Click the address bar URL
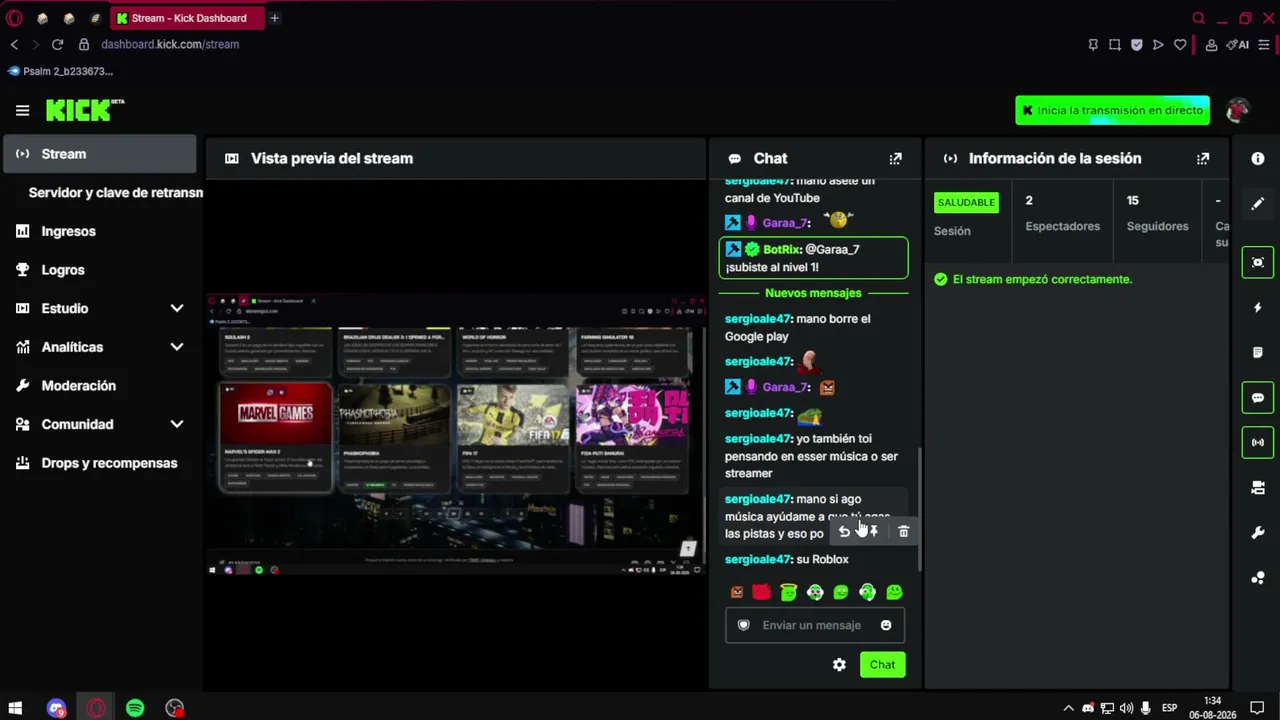The width and height of the screenshot is (1280, 720). point(170,44)
